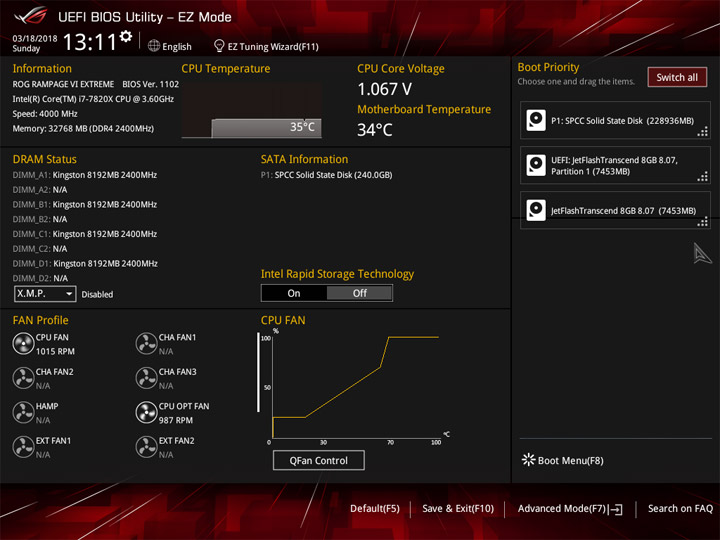The height and width of the screenshot is (540, 720).
Task: Select the EXT FAN2 icon
Action: pyautogui.click(x=146, y=447)
